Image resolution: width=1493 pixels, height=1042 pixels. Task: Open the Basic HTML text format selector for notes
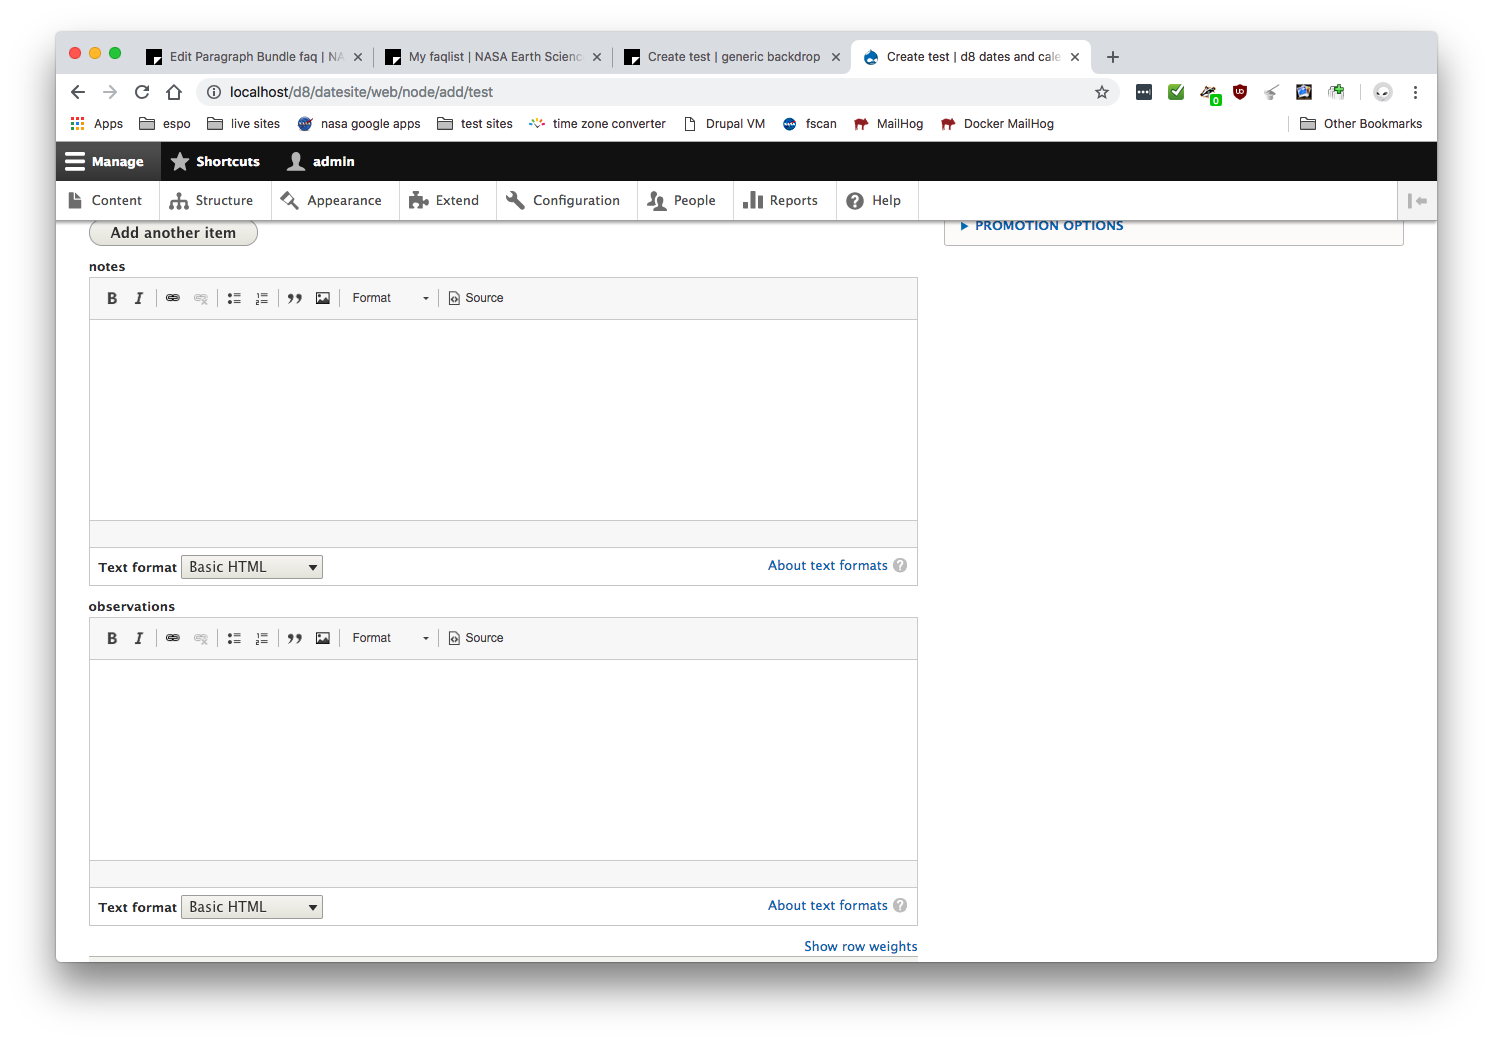(x=251, y=566)
